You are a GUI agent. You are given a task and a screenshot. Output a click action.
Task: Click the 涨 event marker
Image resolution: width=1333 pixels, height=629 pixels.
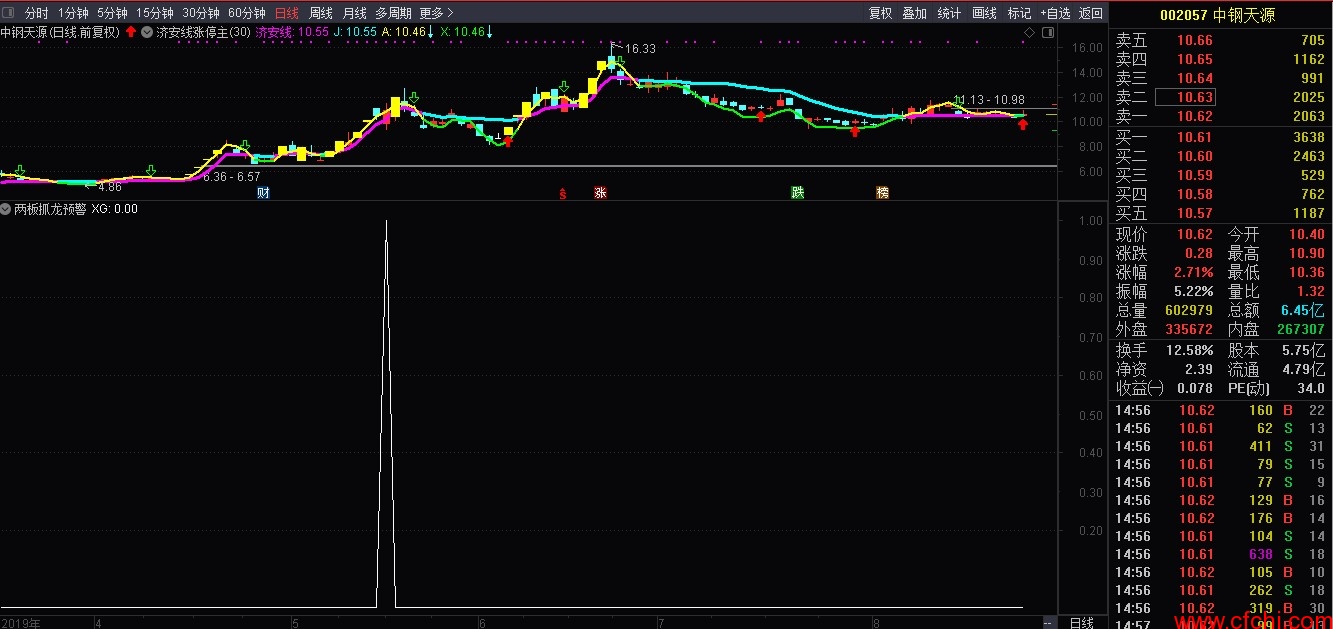pos(600,193)
